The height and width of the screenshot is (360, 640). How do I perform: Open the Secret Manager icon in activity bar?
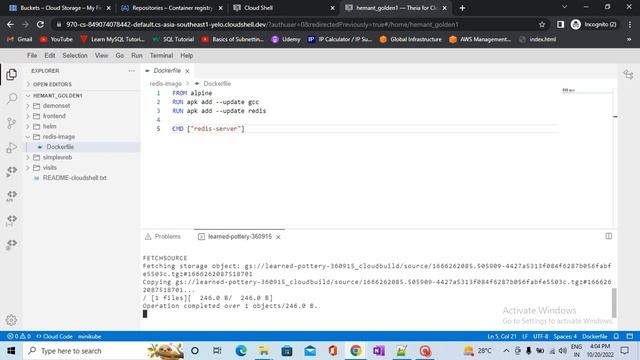click(11, 220)
